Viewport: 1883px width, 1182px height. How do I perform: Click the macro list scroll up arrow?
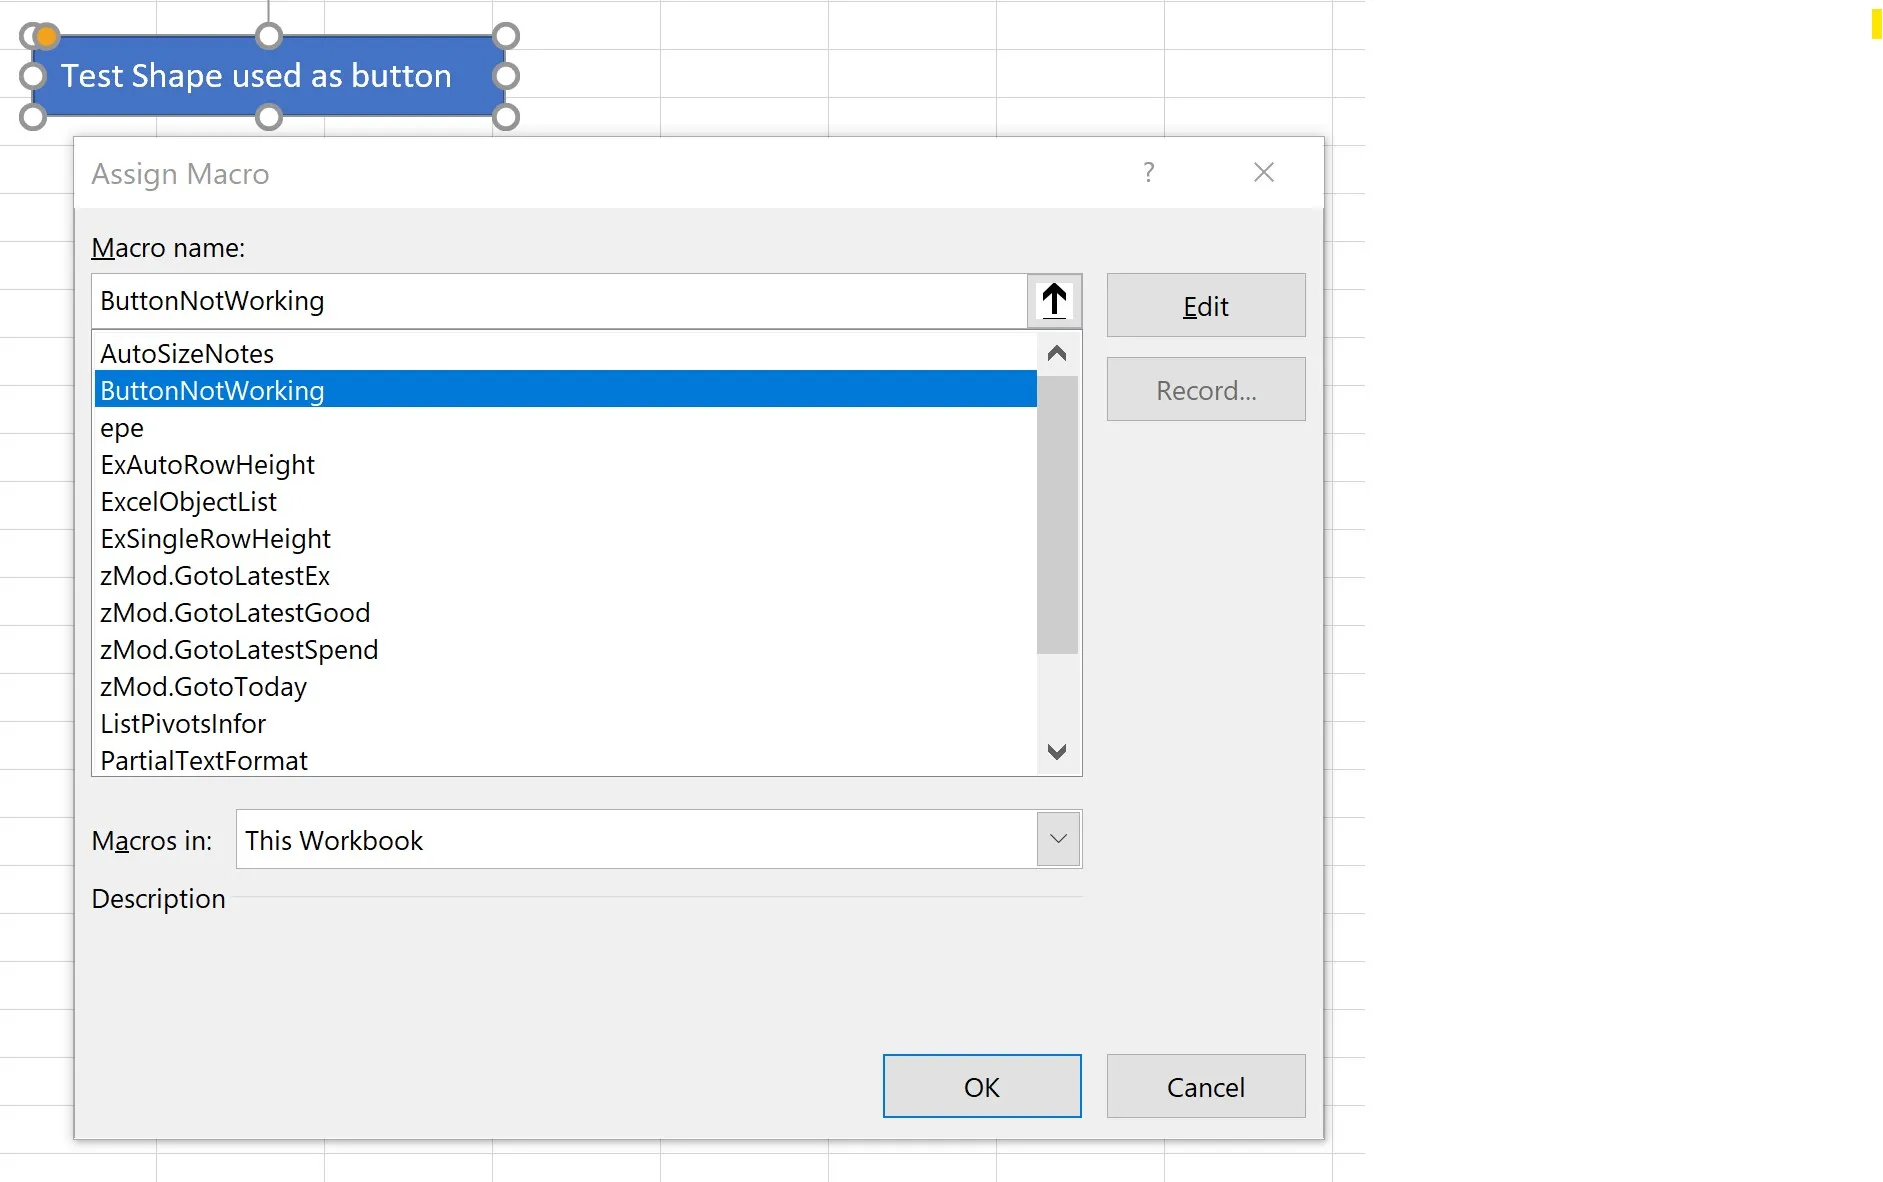(1057, 354)
